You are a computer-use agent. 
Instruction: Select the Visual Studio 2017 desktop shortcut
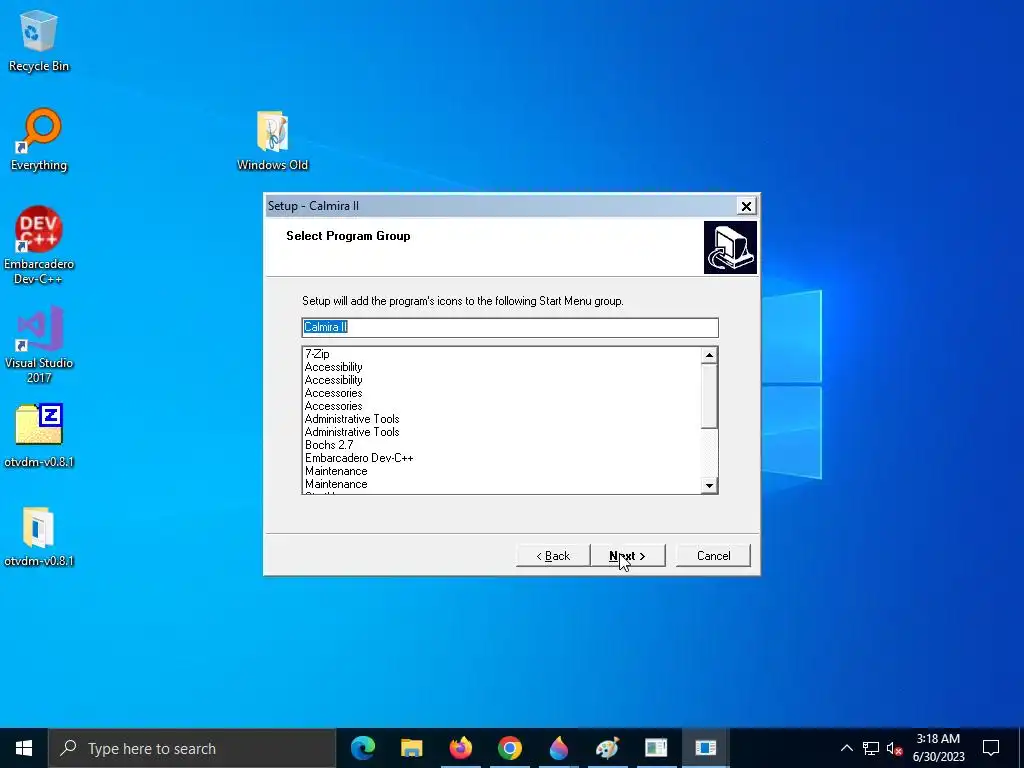39,344
